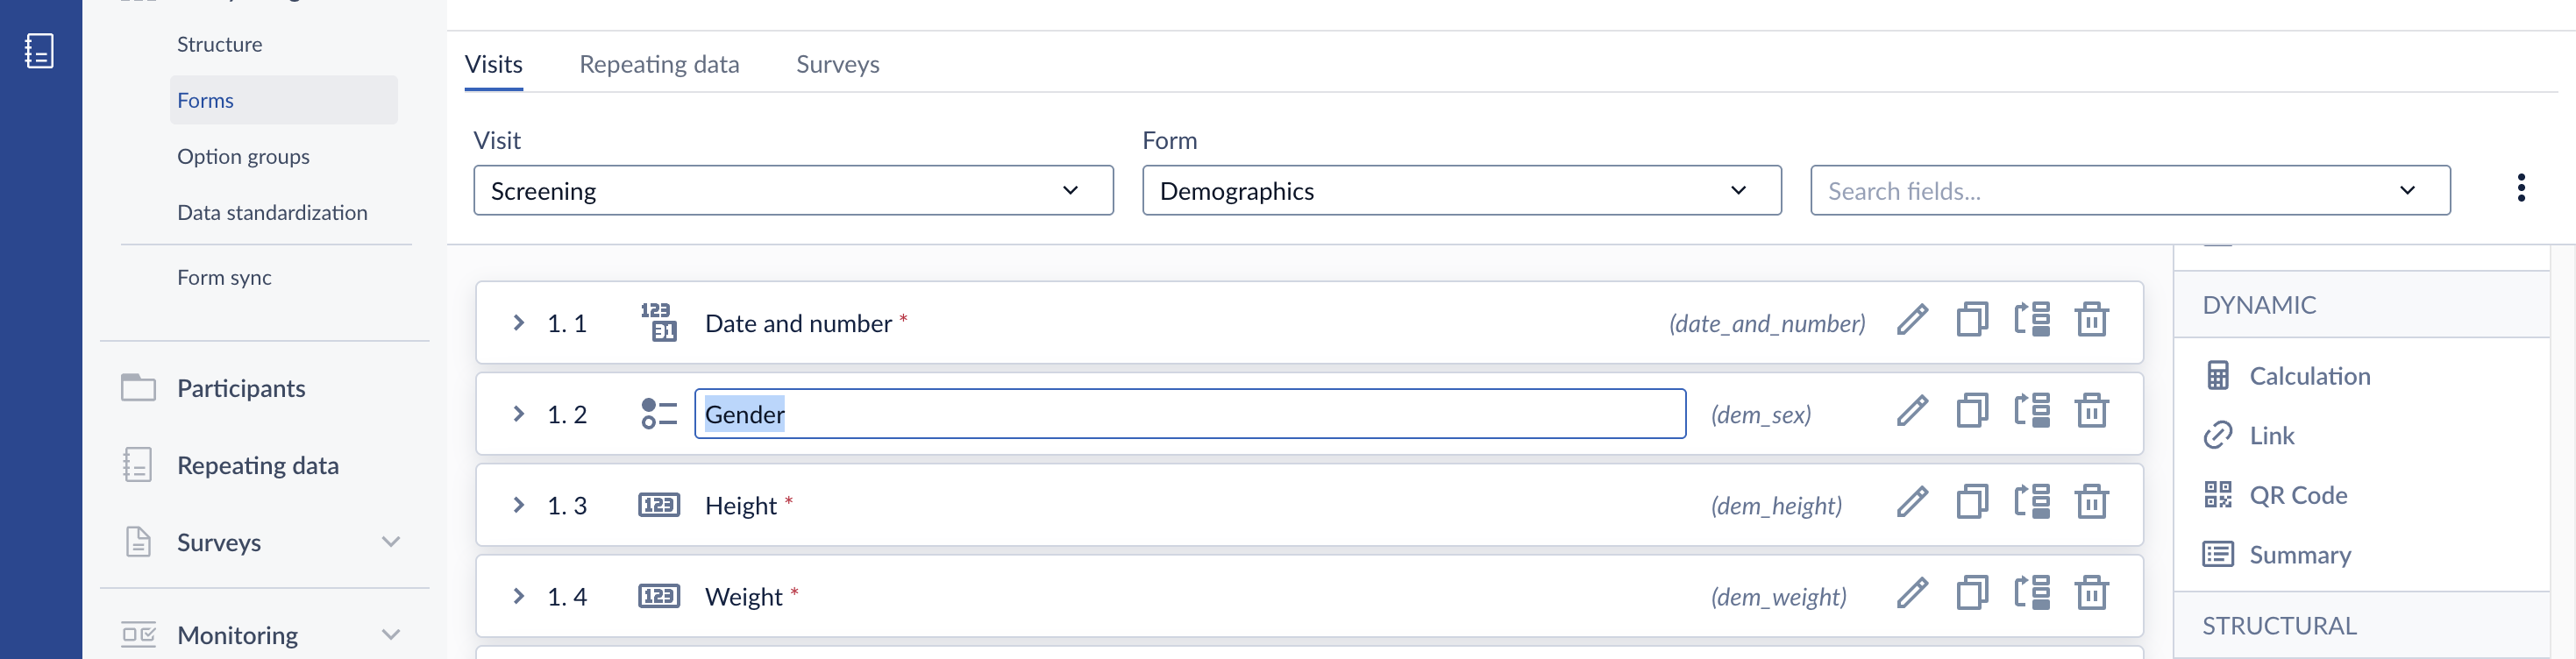Open the three-dot options menu
The width and height of the screenshot is (2576, 659).
[x=2520, y=188]
